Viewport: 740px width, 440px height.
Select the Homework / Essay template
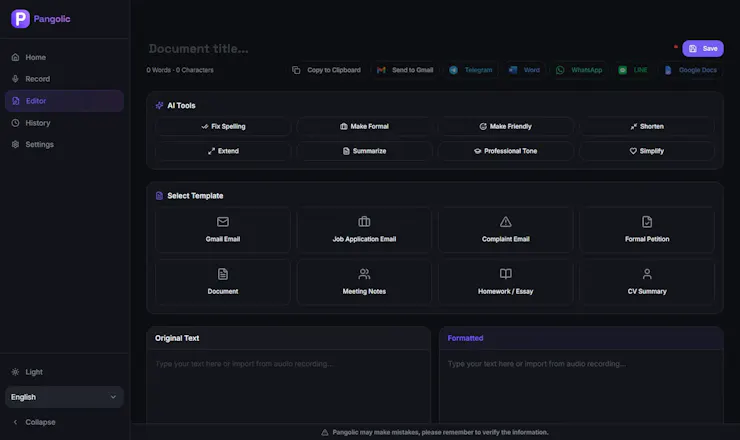(505, 282)
